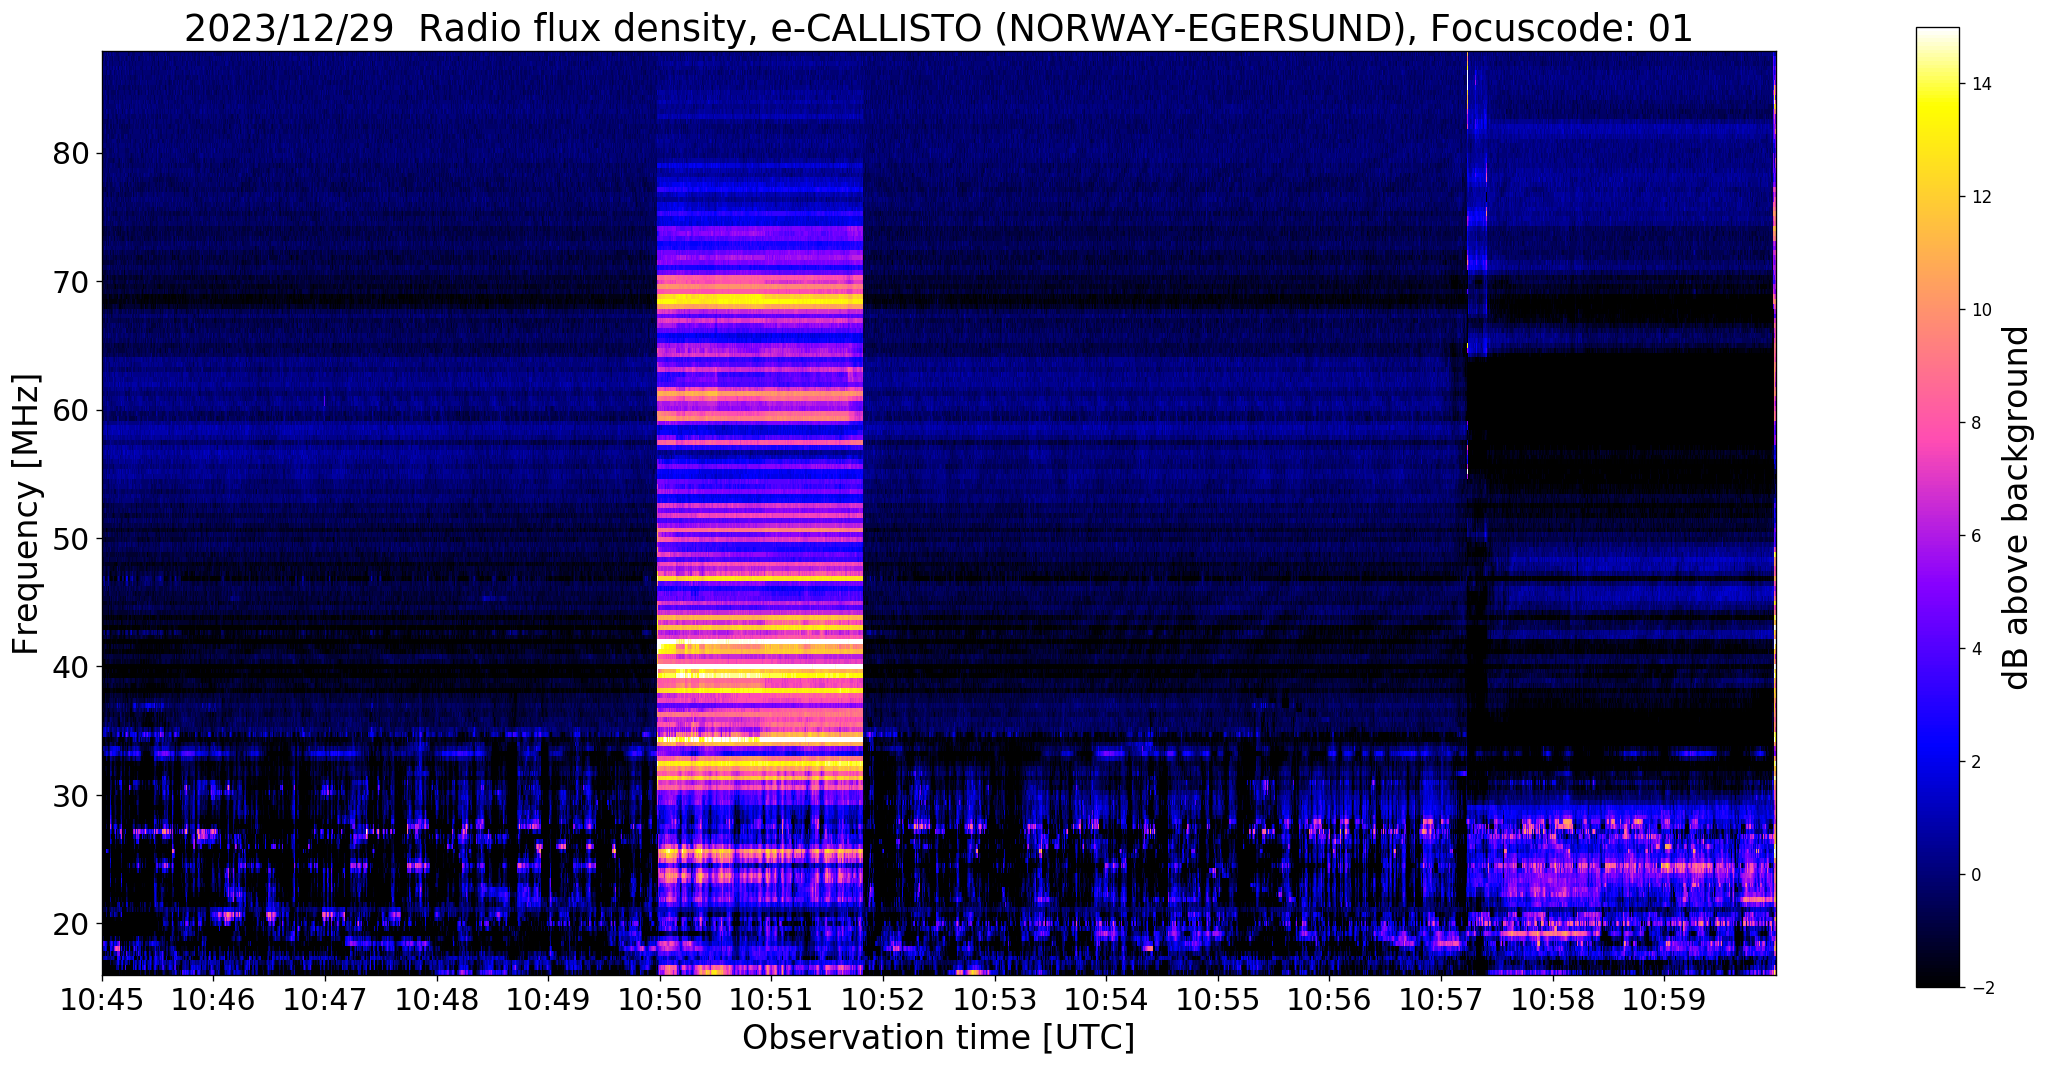Click the 10:59 time tick label

(1664, 998)
